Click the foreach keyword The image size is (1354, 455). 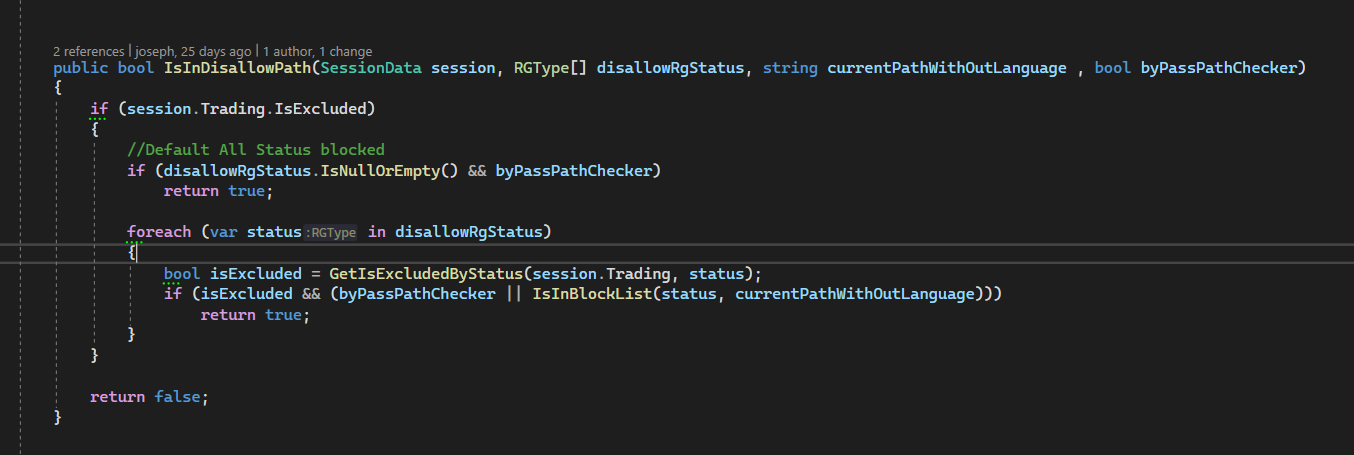coord(158,232)
